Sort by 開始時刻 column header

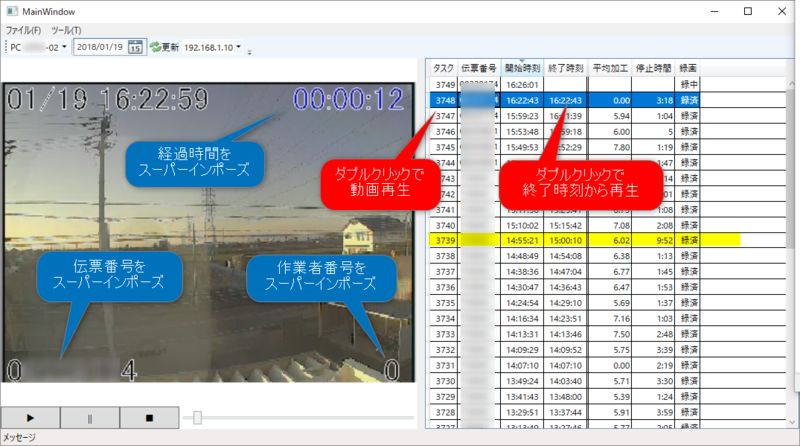[522, 68]
